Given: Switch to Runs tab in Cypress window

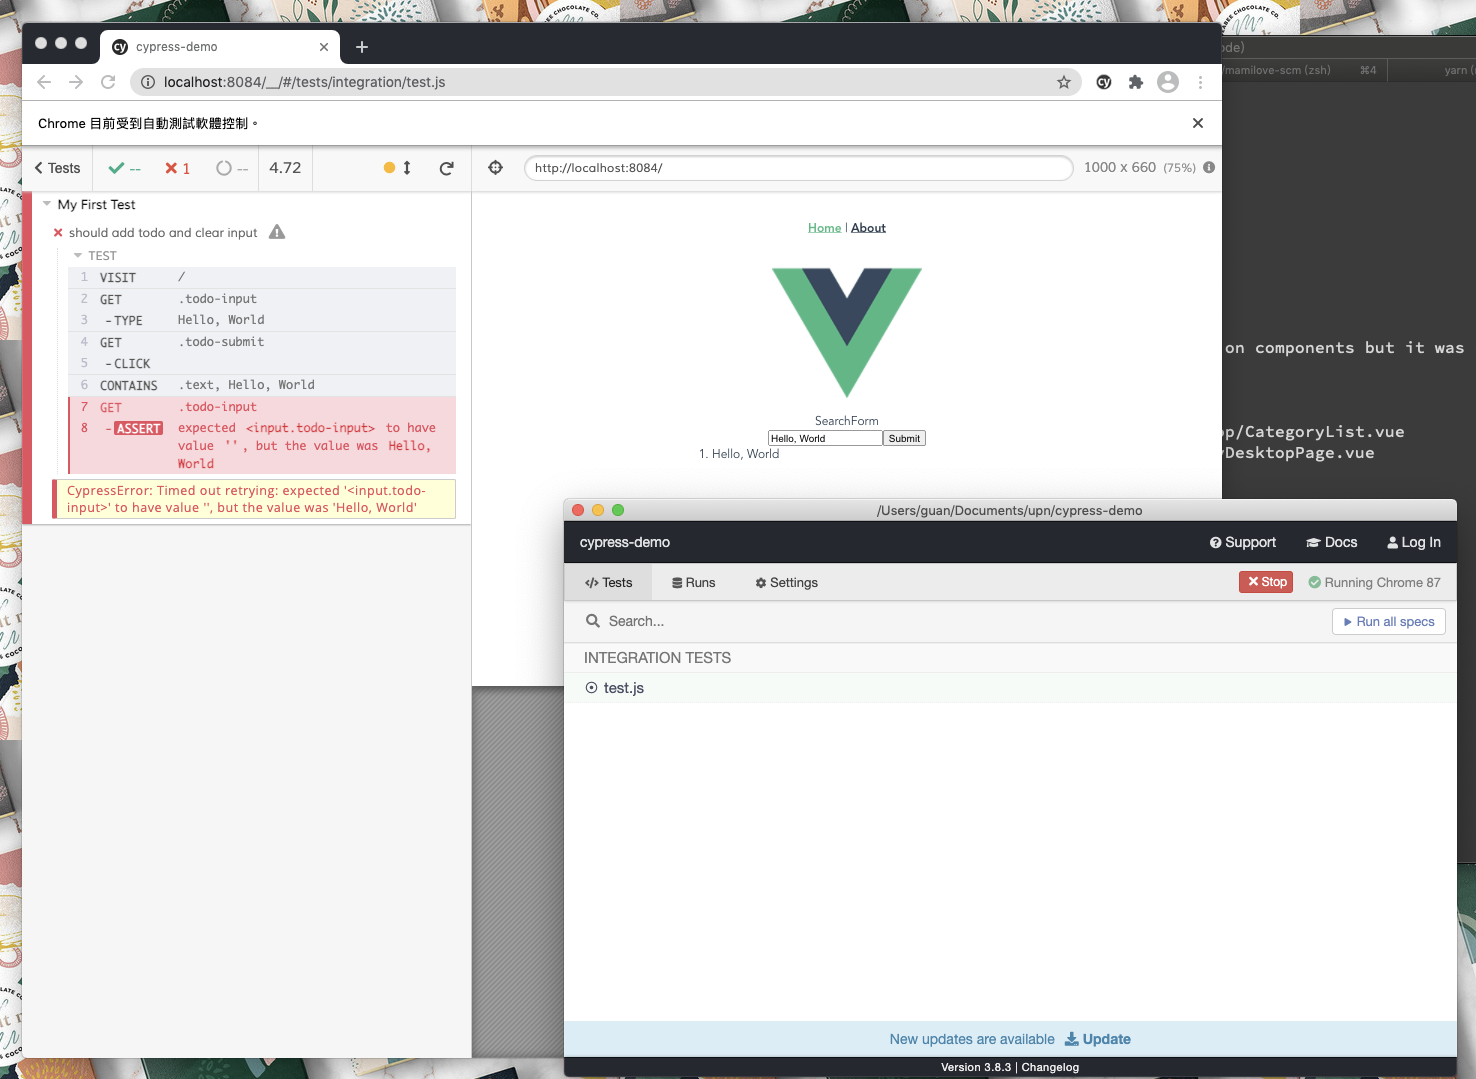Looking at the screenshot, I should pyautogui.click(x=694, y=582).
